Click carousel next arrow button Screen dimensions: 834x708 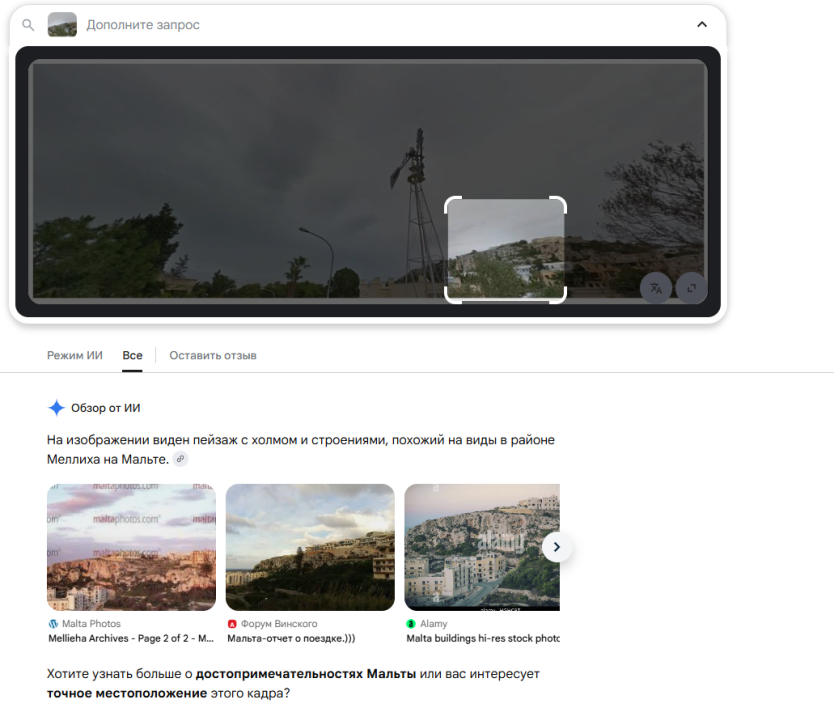click(x=557, y=547)
